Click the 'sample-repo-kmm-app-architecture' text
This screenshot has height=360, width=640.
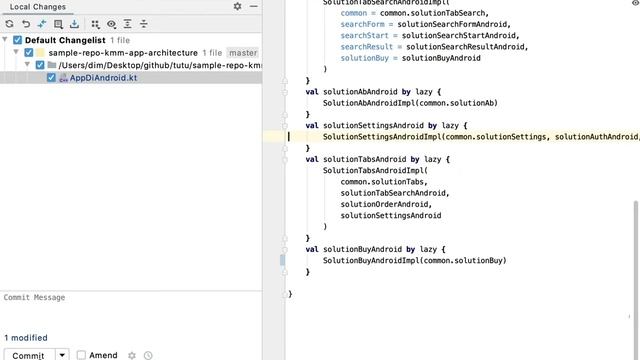point(123,53)
